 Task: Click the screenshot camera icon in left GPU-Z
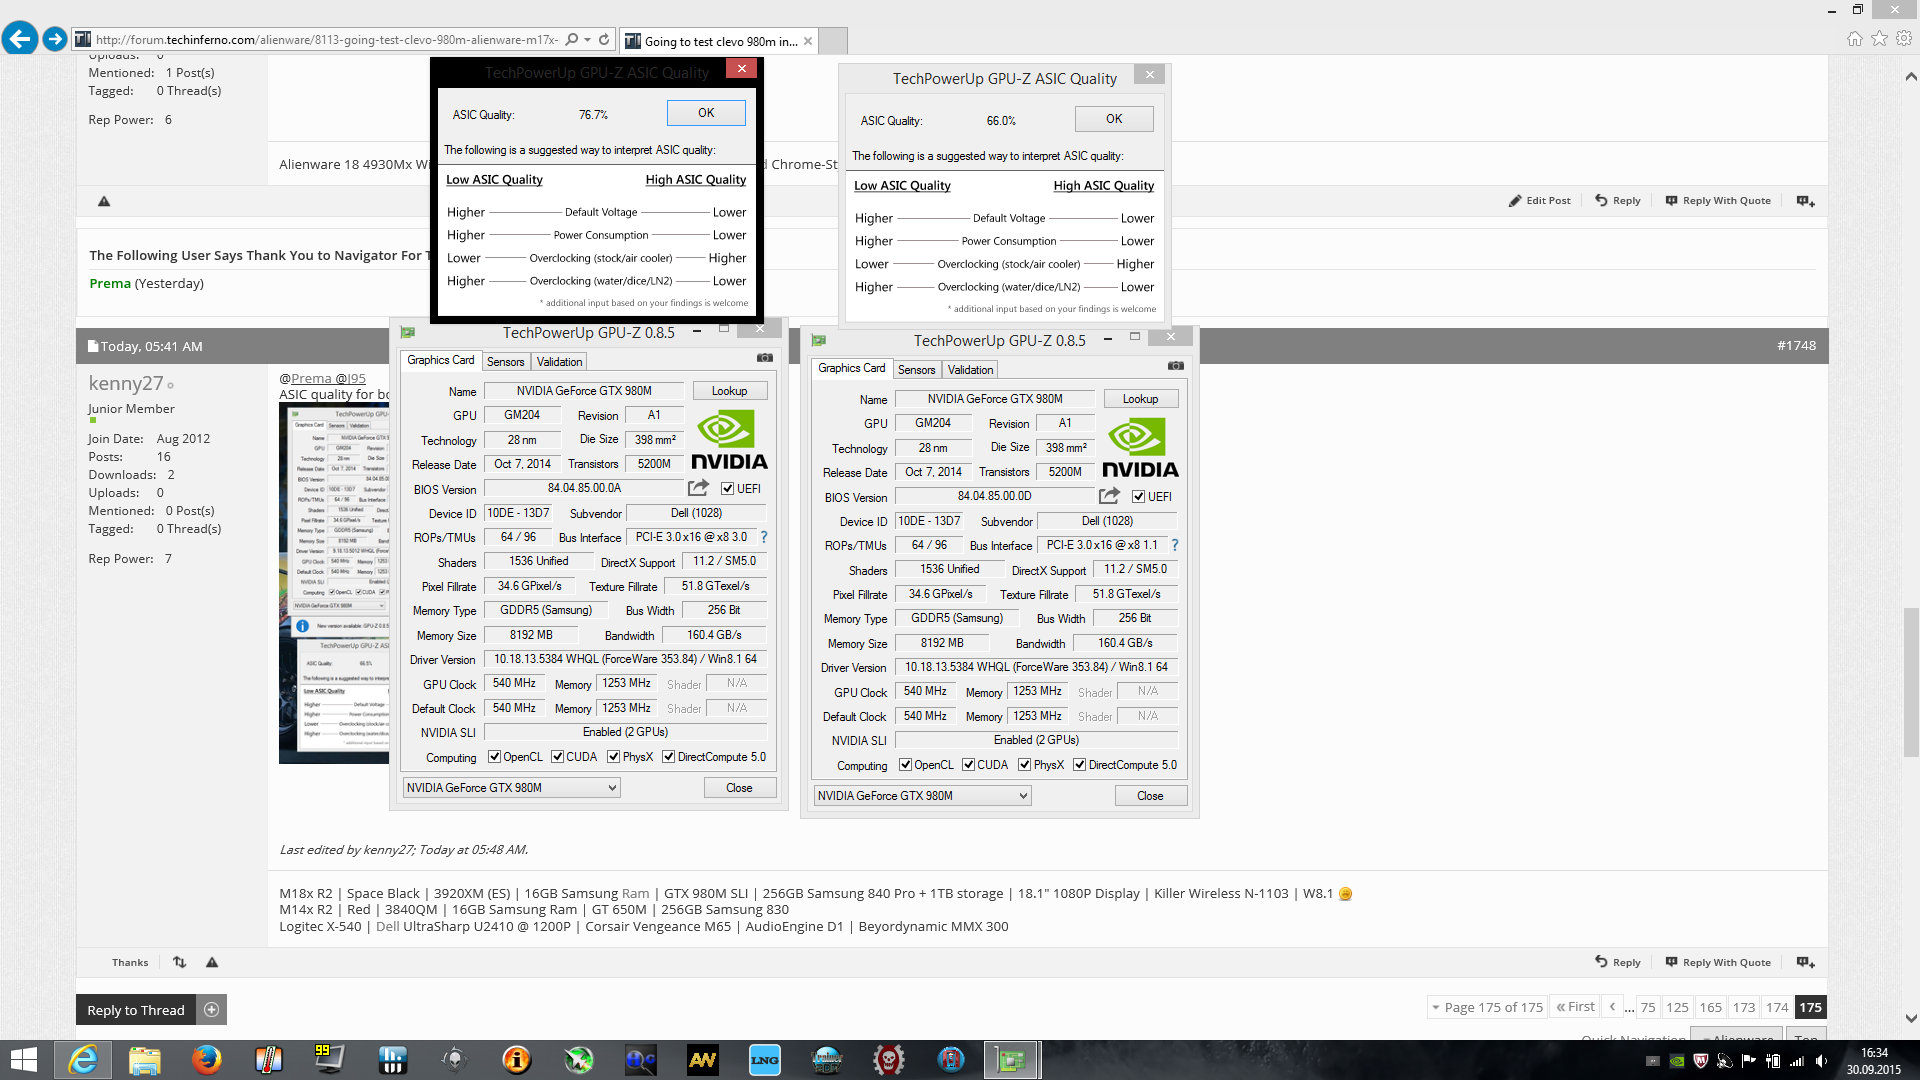click(765, 357)
